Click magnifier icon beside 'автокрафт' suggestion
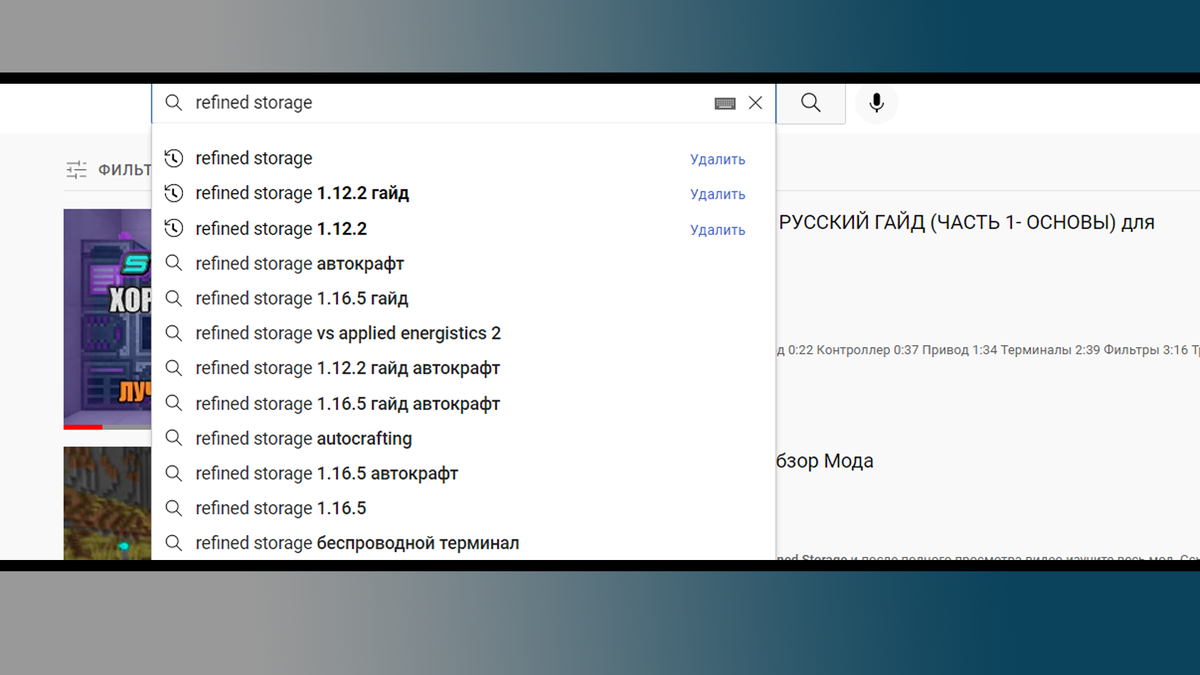 tap(174, 263)
